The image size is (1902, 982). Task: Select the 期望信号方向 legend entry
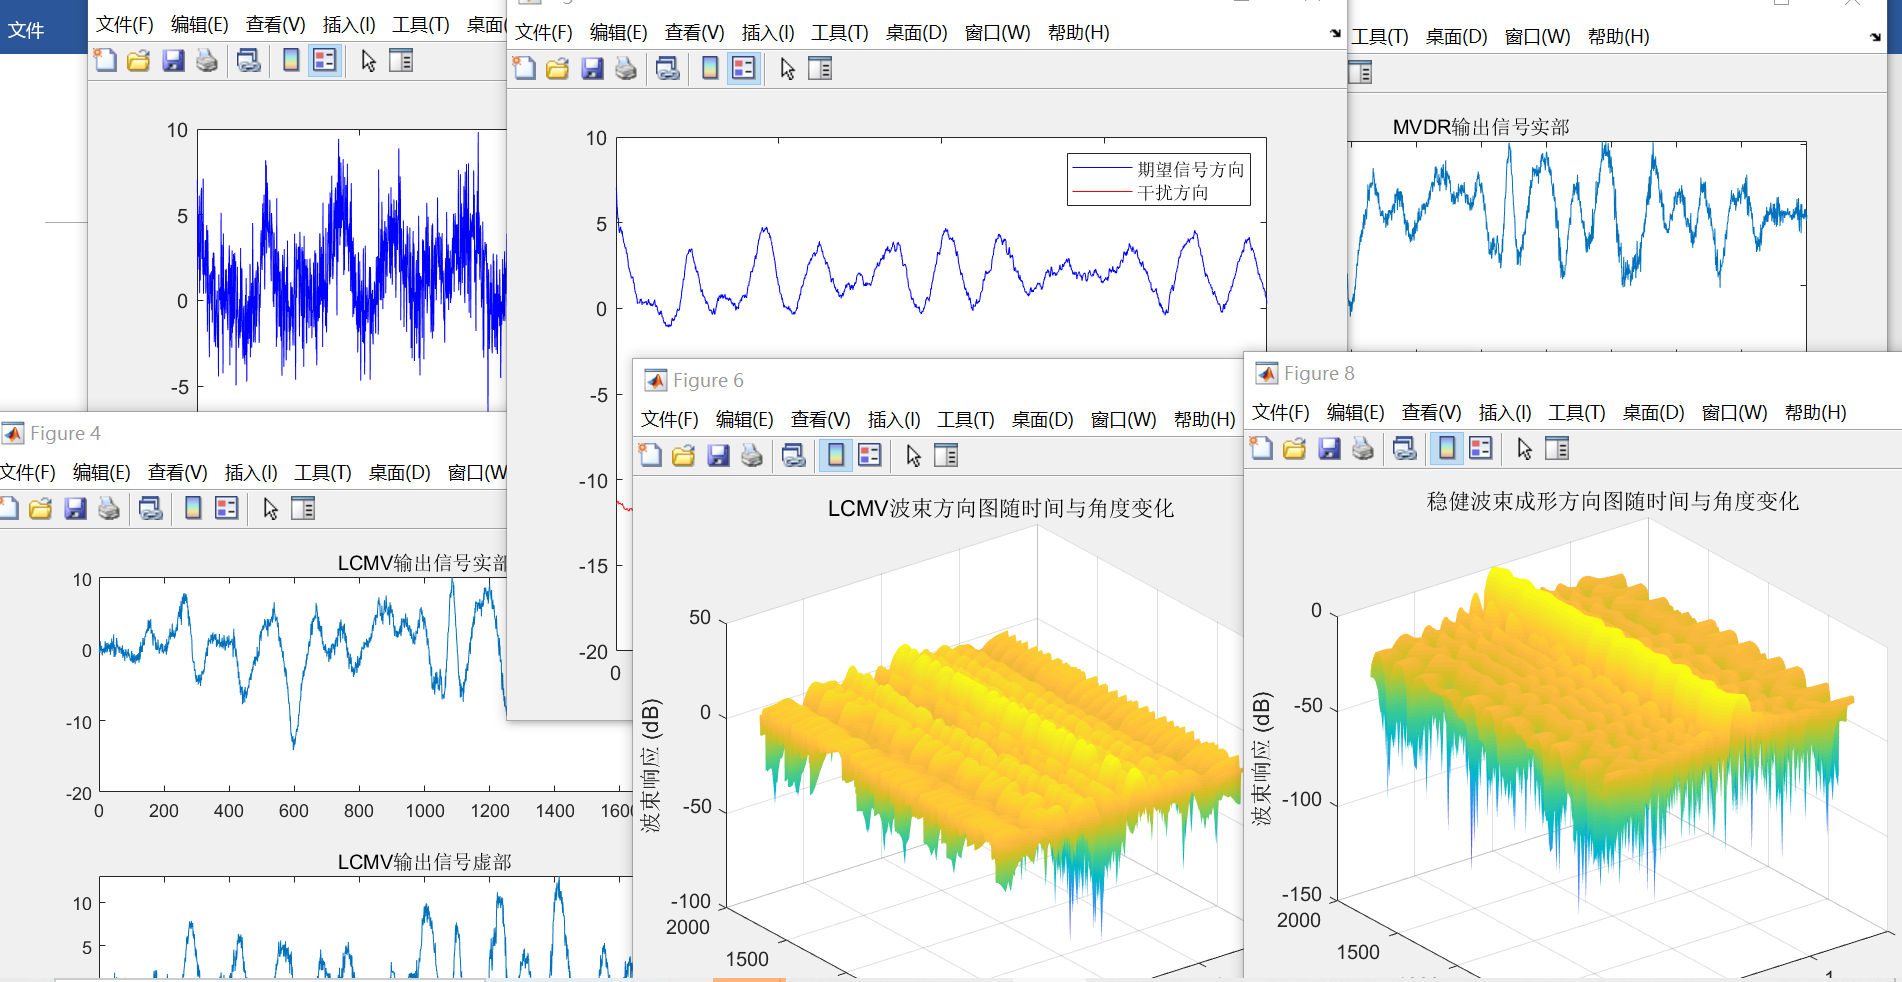click(x=1190, y=170)
